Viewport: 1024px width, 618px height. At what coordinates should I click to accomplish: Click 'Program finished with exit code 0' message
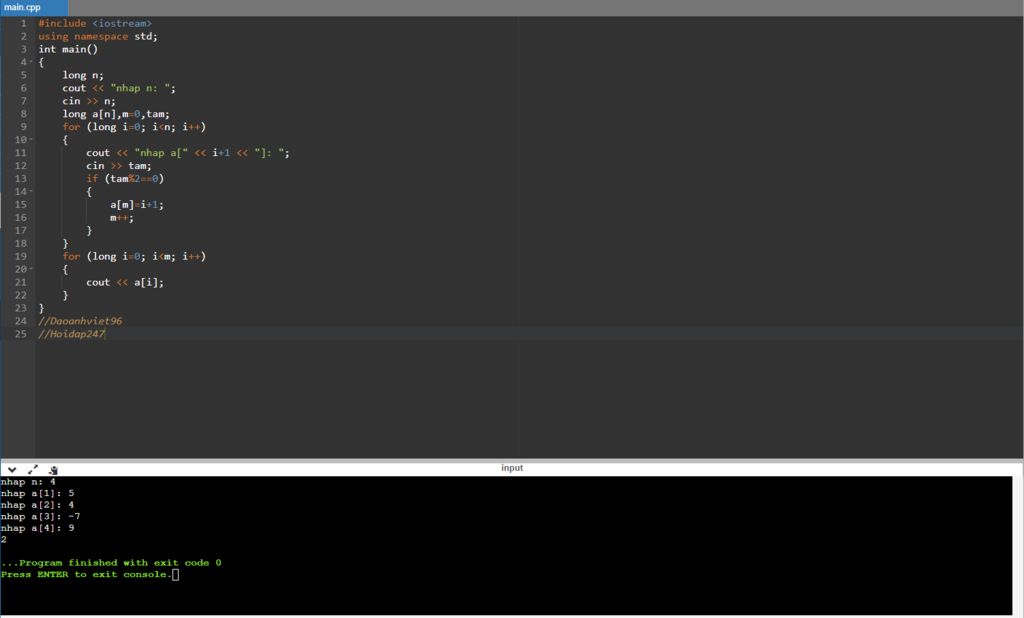coord(120,563)
